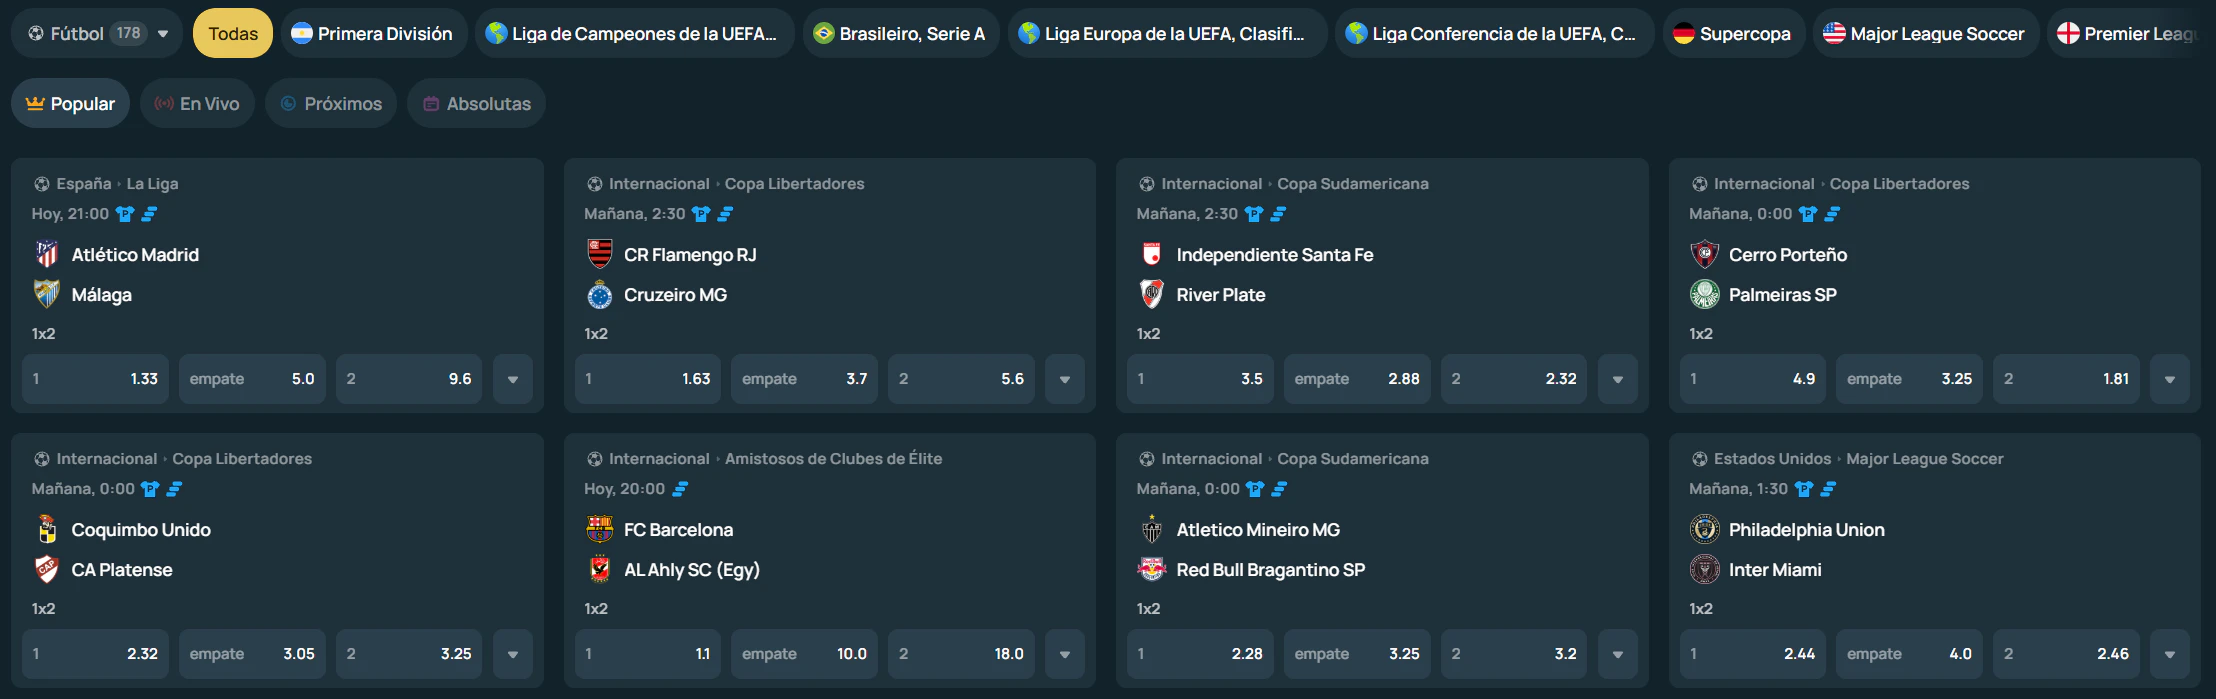Expand more markets for Philadelphia Union match
This screenshot has height=699, width=2216.
pos(2170,654)
